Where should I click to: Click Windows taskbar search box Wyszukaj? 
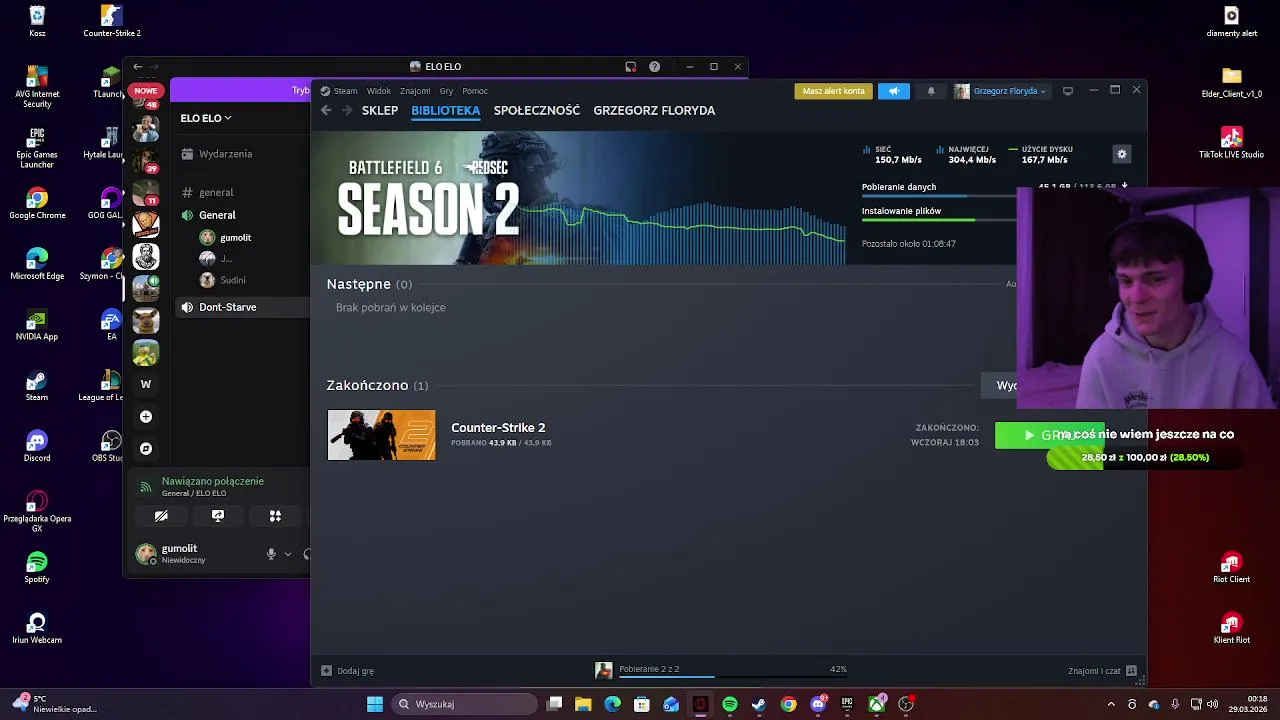[x=463, y=704]
